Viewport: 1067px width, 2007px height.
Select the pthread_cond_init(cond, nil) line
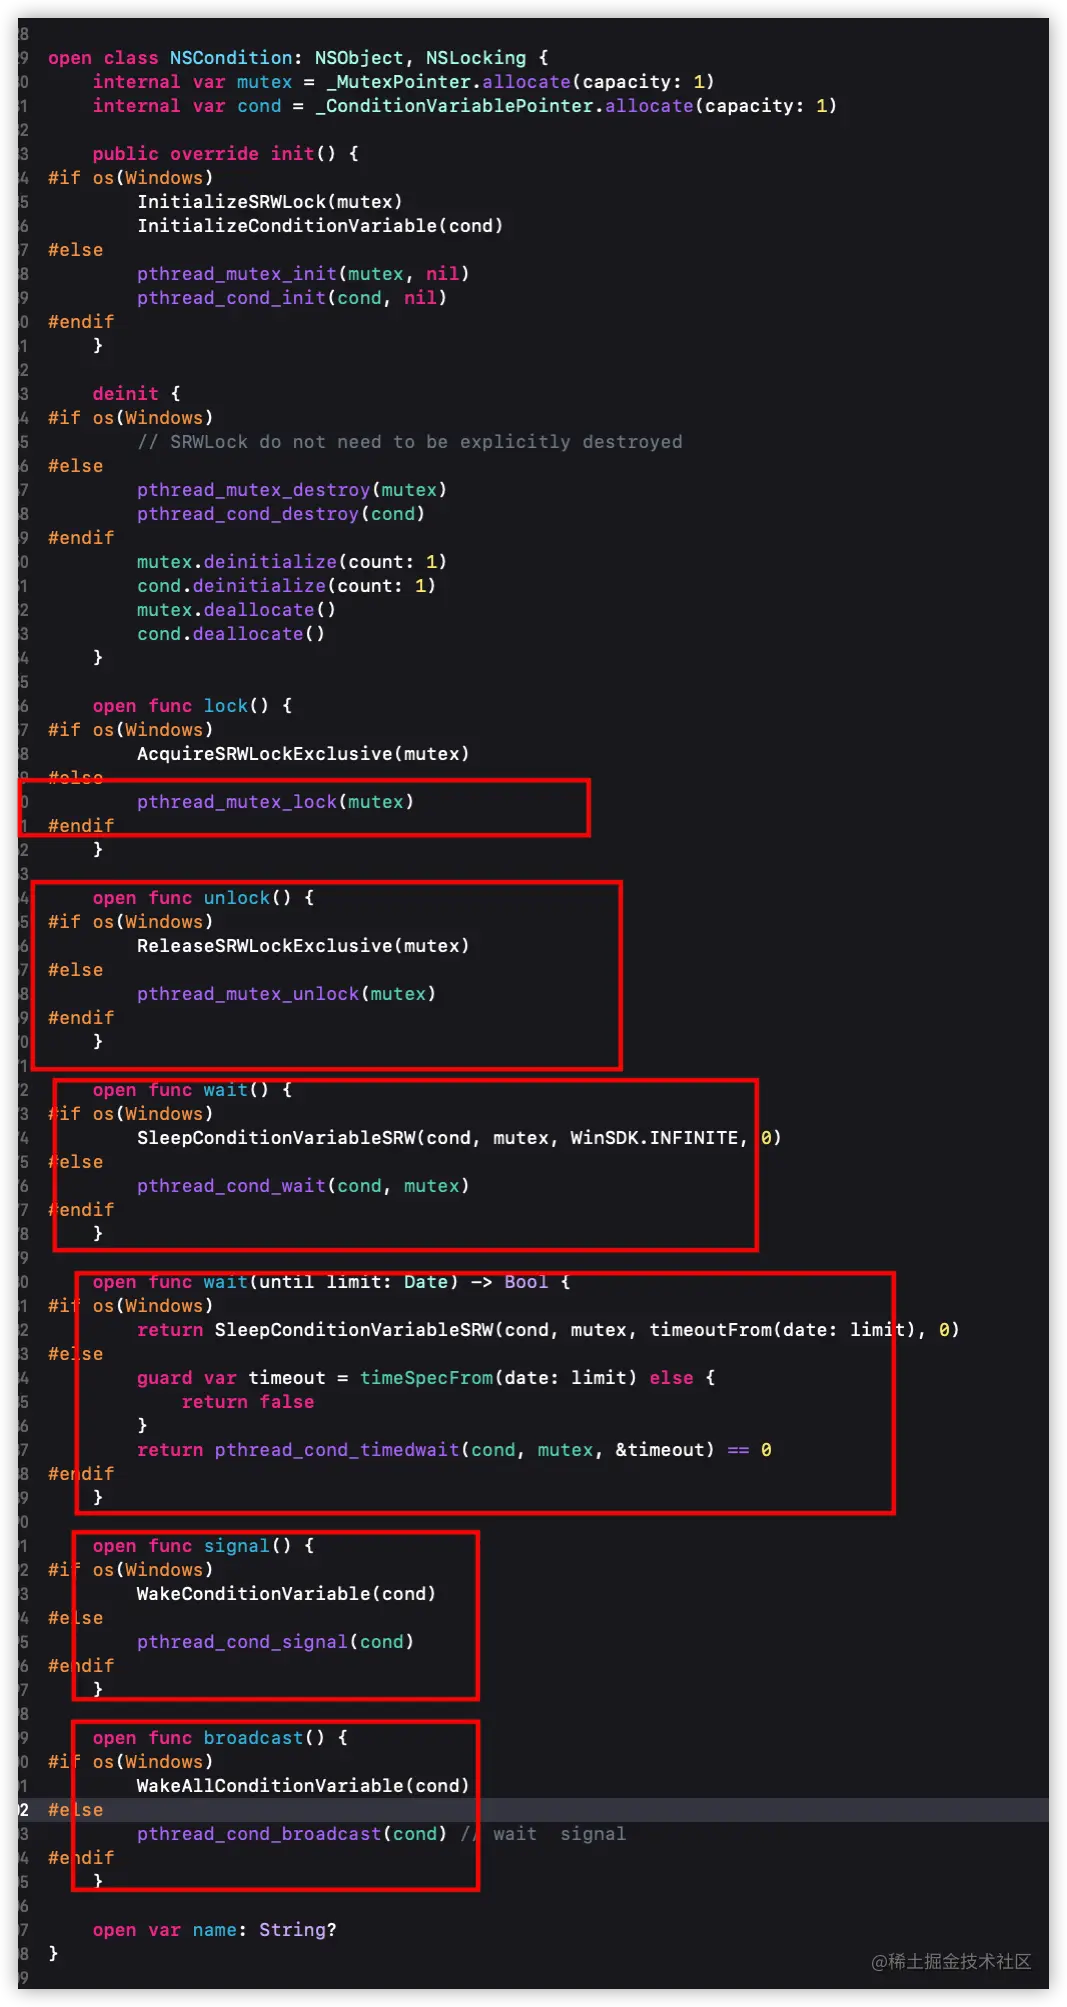pyautogui.click(x=292, y=298)
